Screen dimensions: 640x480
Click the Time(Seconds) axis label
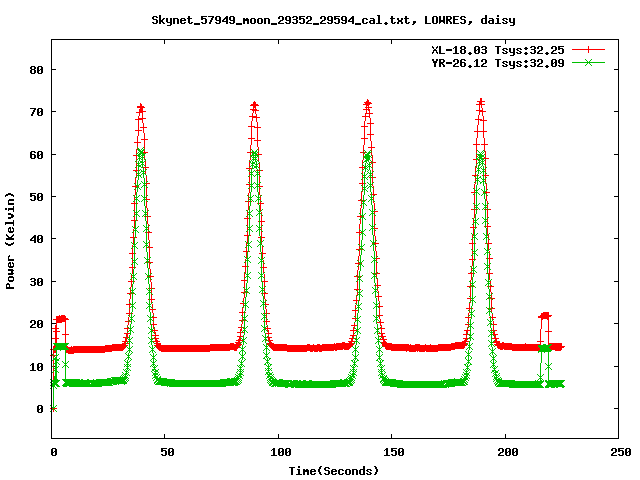tap(334, 471)
